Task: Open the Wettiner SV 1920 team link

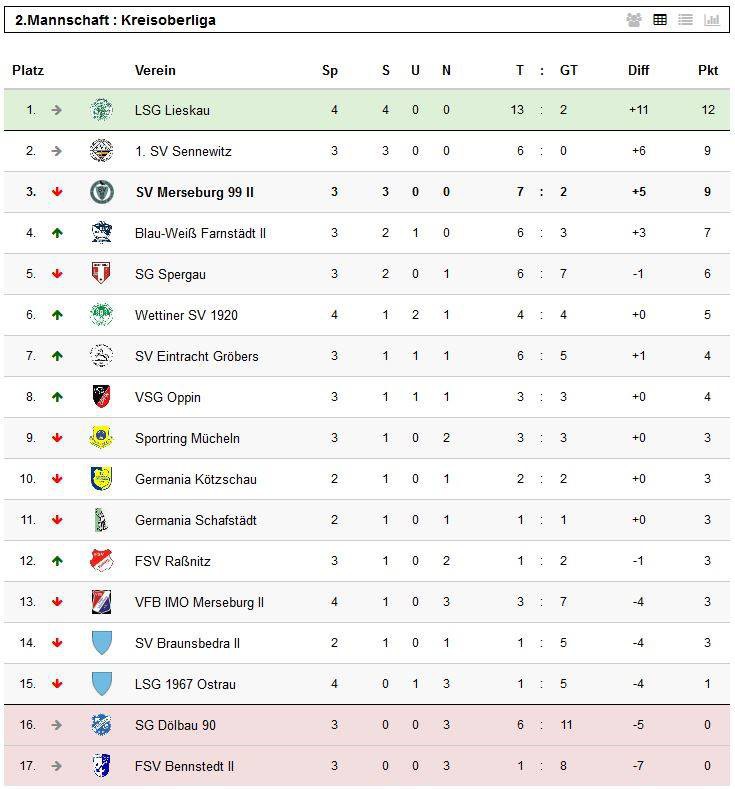Action: point(186,315)
